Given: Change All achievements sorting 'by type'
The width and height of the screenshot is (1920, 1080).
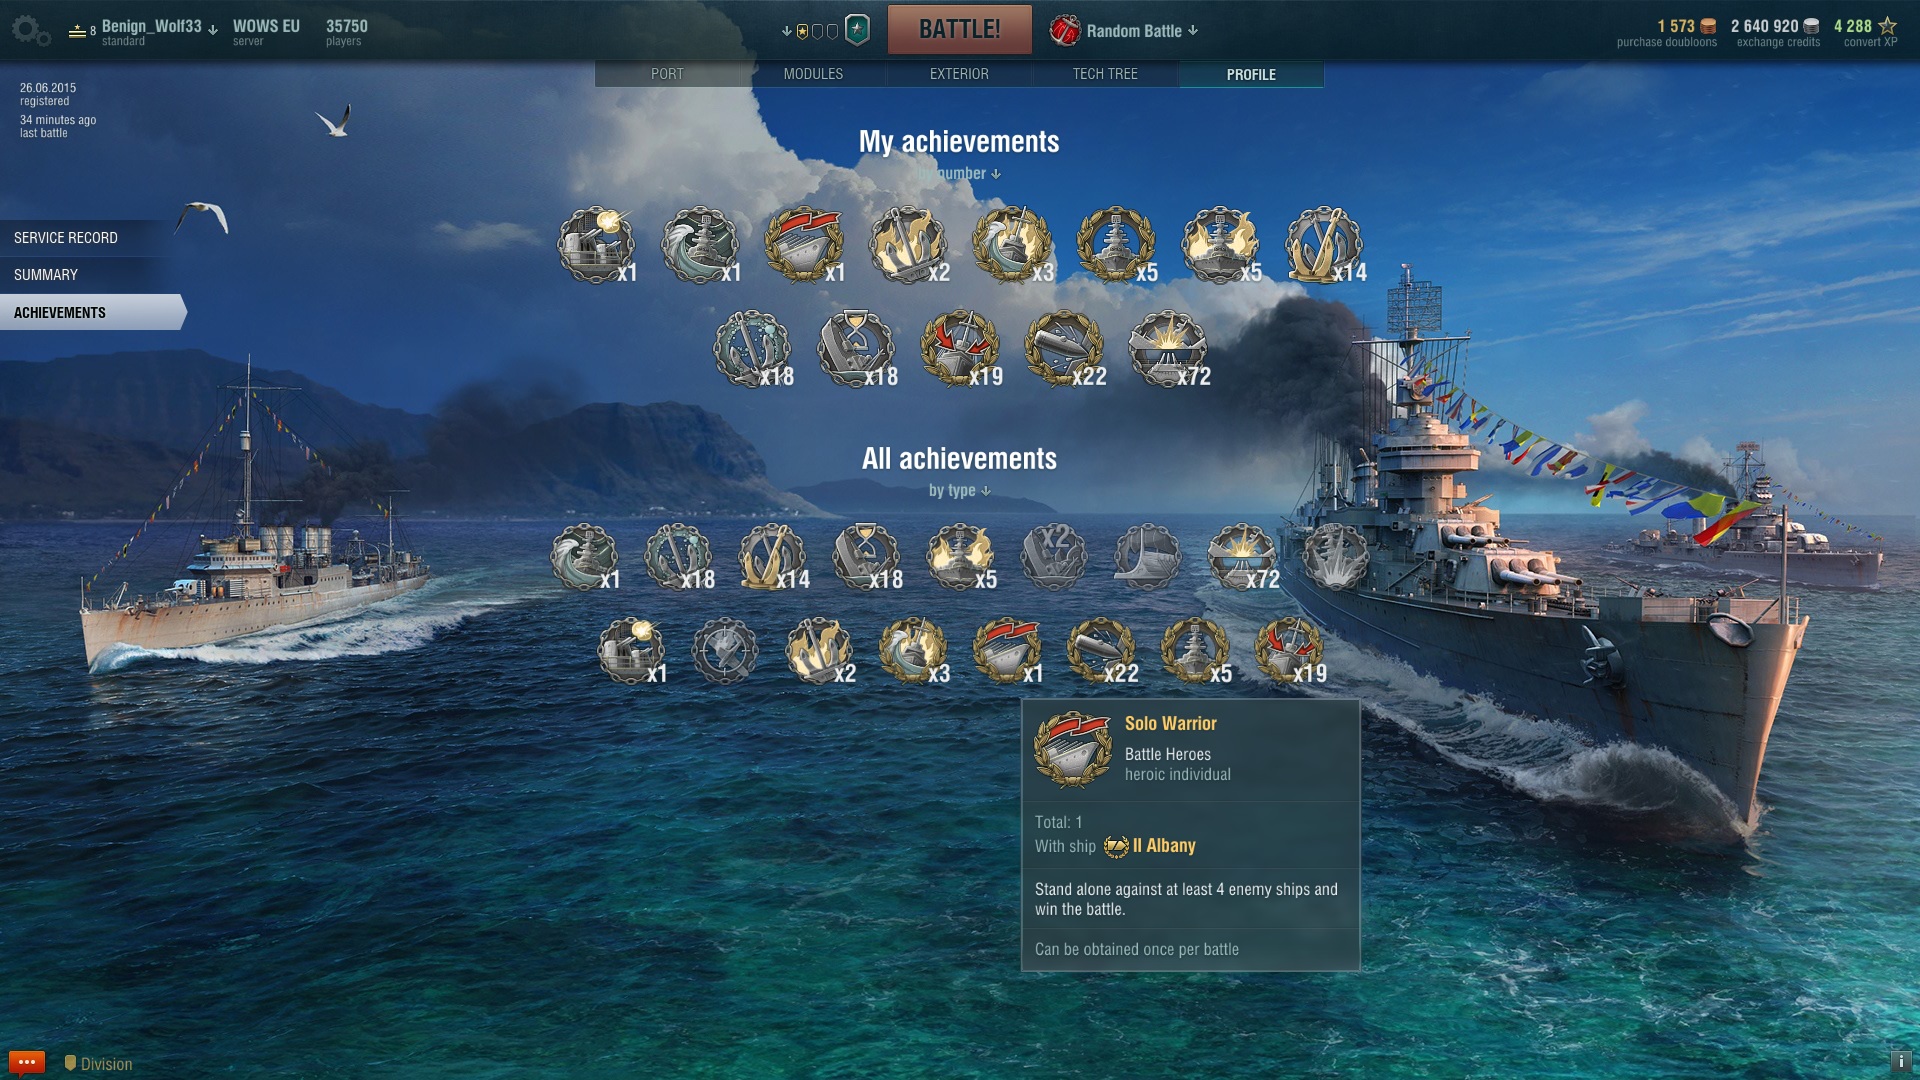Looking at the screenshot, I should (x=959, y=490).
